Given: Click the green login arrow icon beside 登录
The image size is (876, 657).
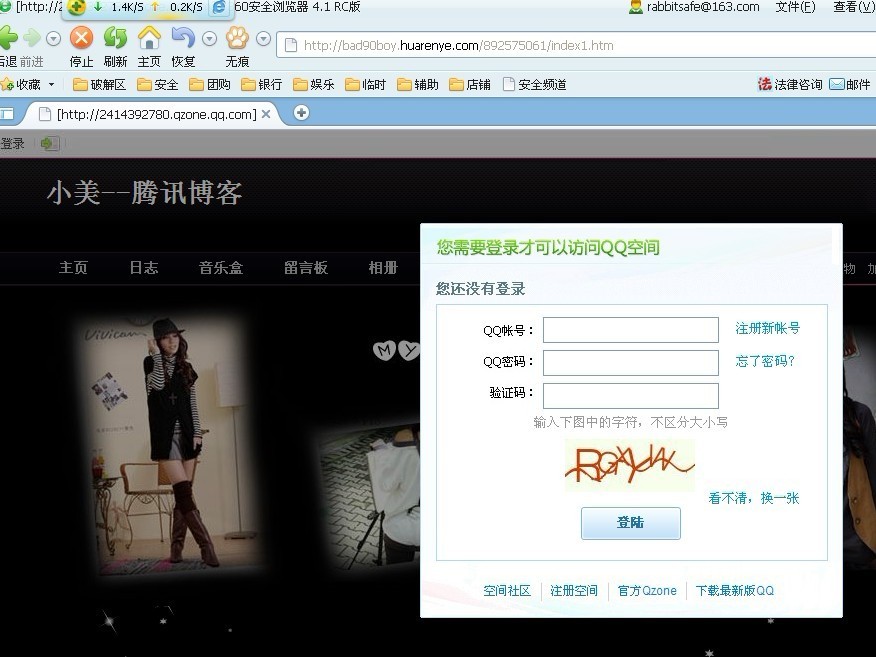Looking at the screenshot, I should [49, 144].
